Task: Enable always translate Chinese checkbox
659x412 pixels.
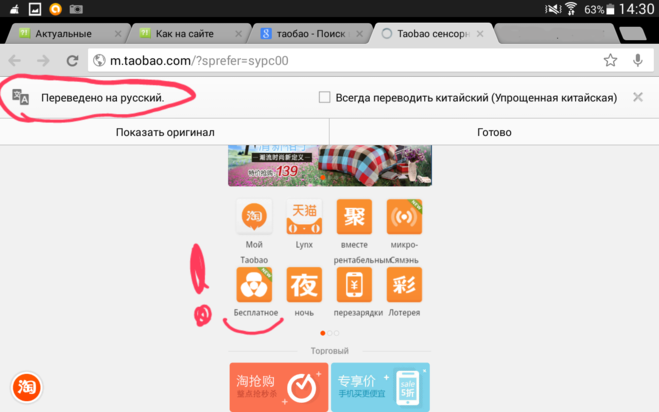Action: coord(324,98)
